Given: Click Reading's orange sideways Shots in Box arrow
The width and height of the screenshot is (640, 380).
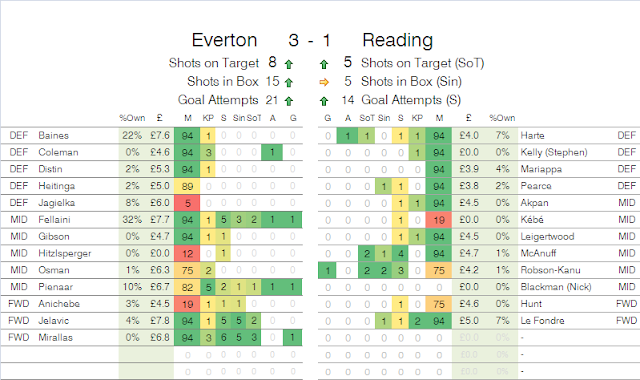Looking at the screenshot, I should (324, 82).
